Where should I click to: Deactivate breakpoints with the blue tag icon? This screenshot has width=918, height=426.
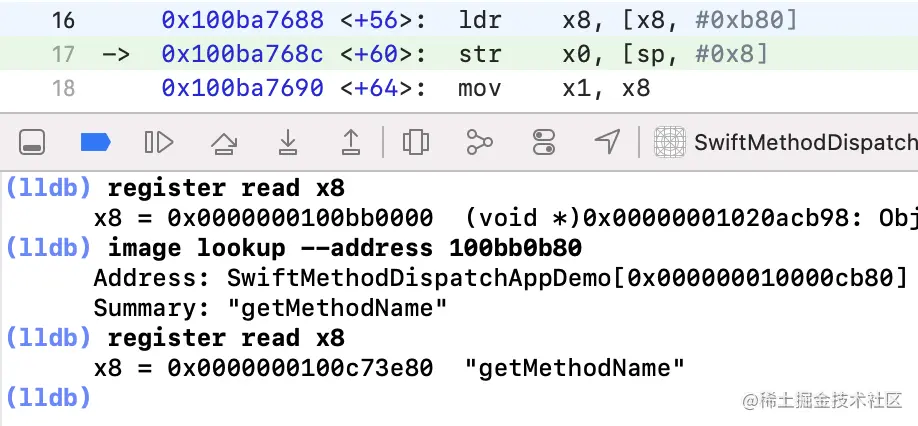click(x=95, y=142)
